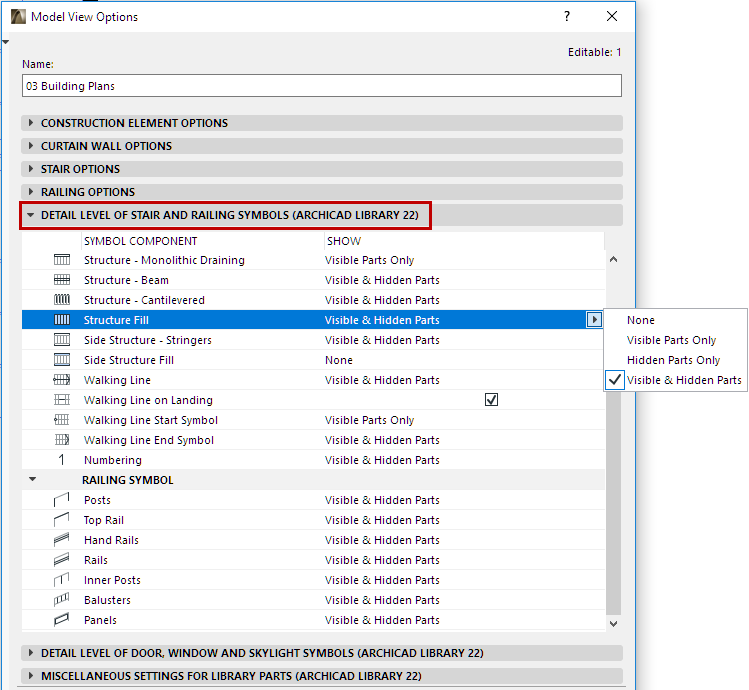Select the Structure - Cantilevered row
Screen dimensions: 749x690
coord(313,300)
